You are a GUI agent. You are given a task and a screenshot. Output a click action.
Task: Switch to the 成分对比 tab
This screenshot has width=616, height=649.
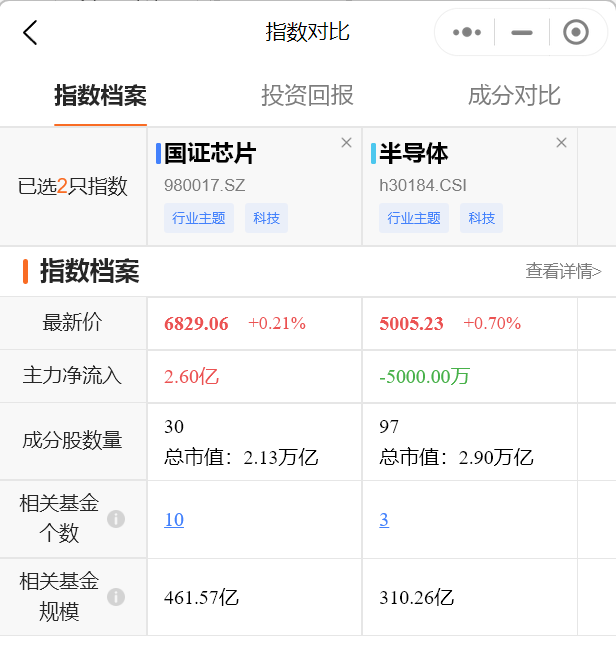point(514,96)
